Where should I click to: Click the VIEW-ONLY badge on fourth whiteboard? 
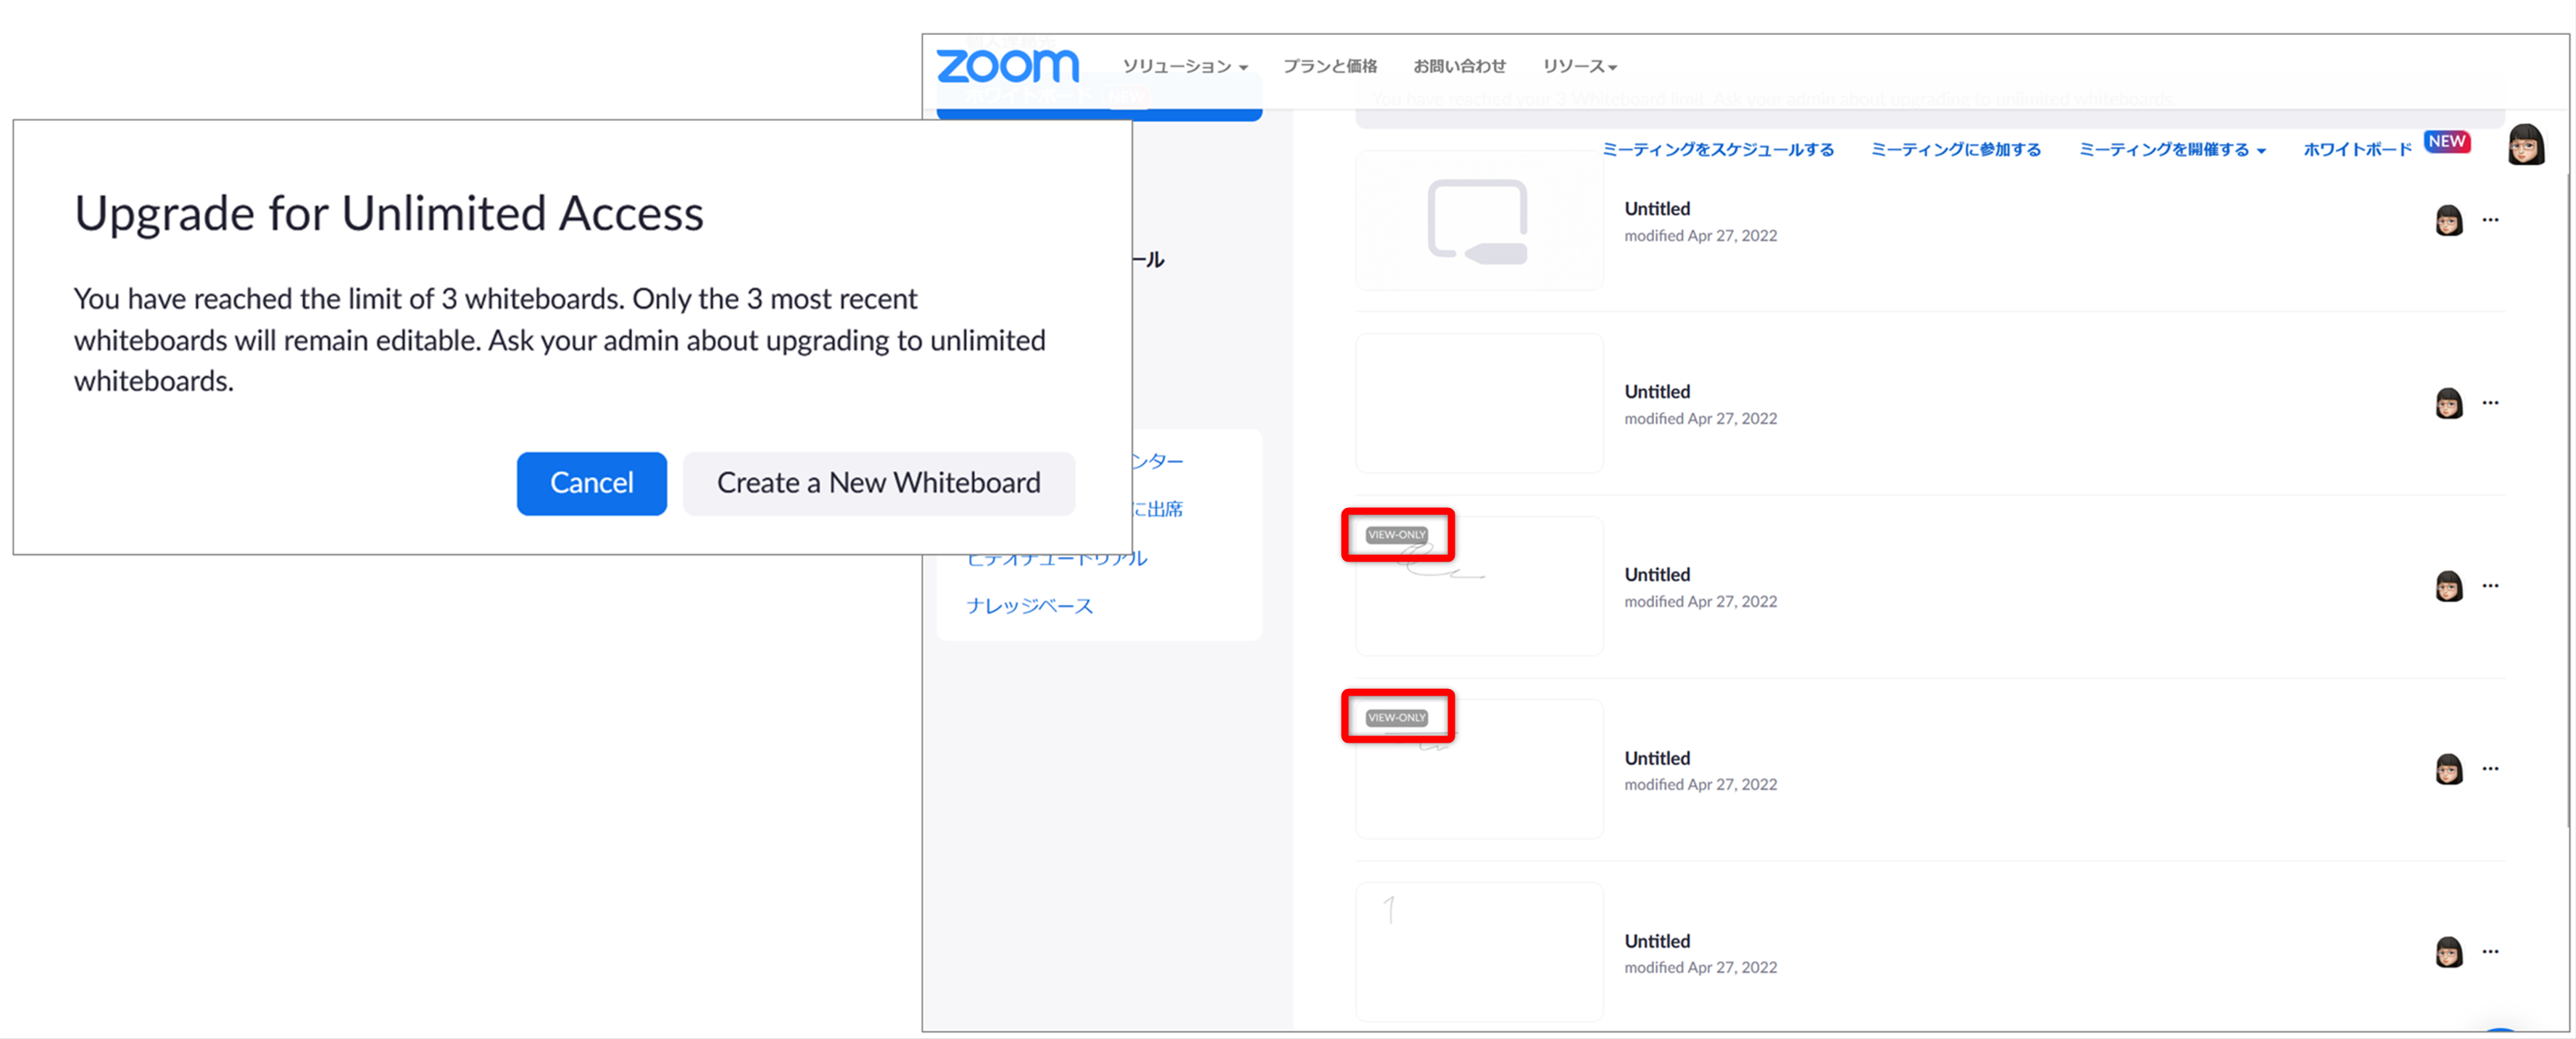[x=1396, y=718]
